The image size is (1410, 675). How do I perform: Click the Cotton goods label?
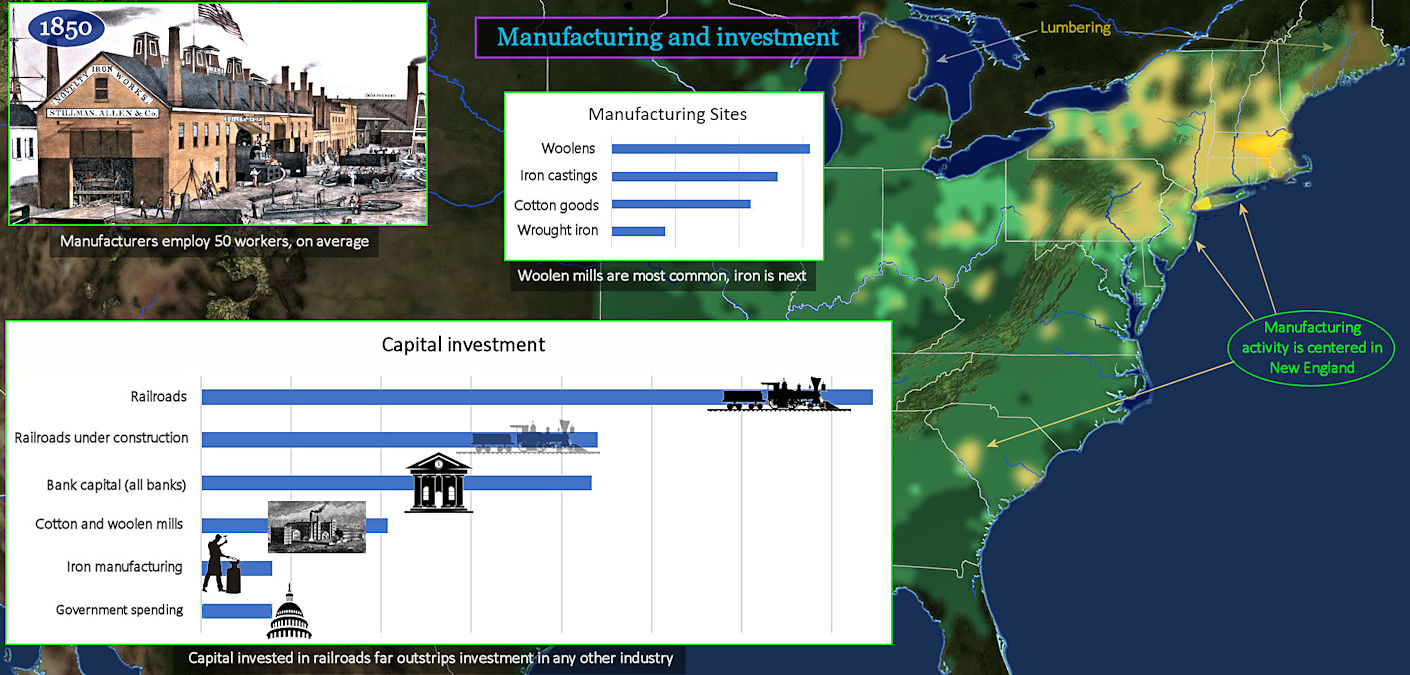point(556,205)
